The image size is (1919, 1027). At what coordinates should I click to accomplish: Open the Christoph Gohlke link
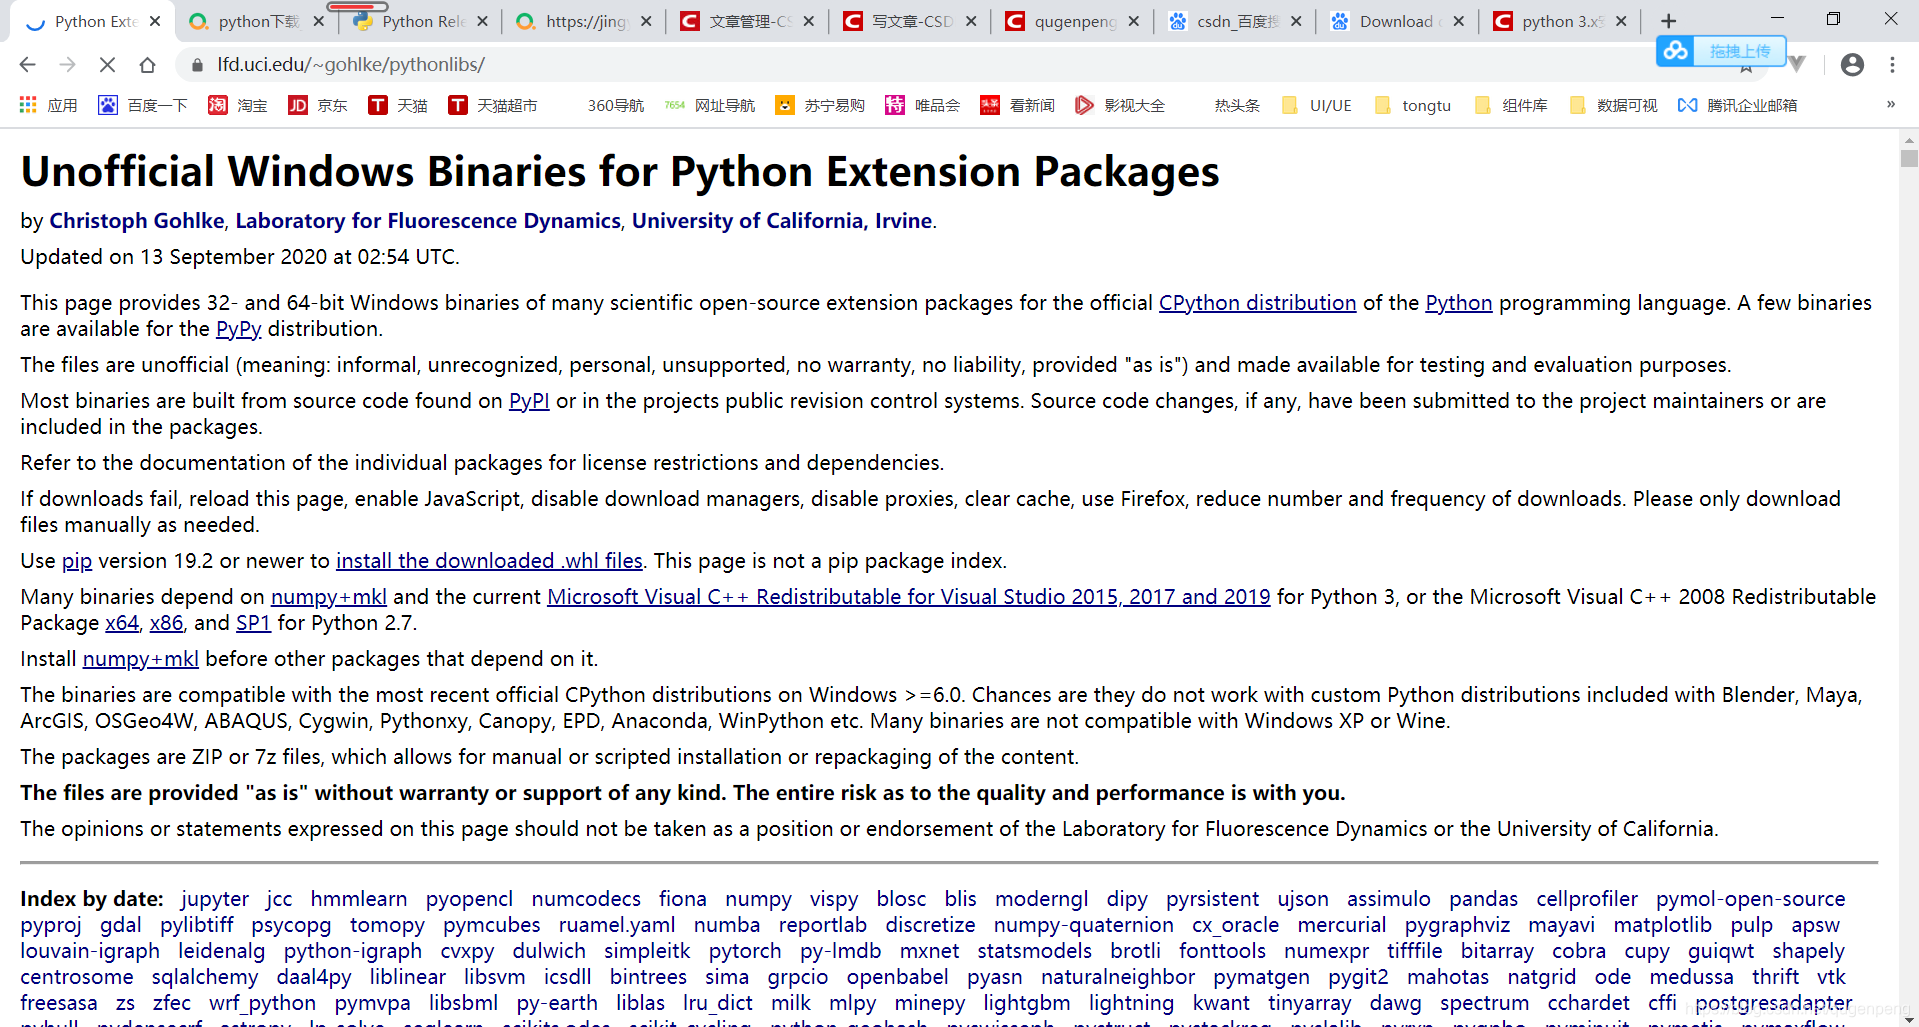click(x=137, y=221)
